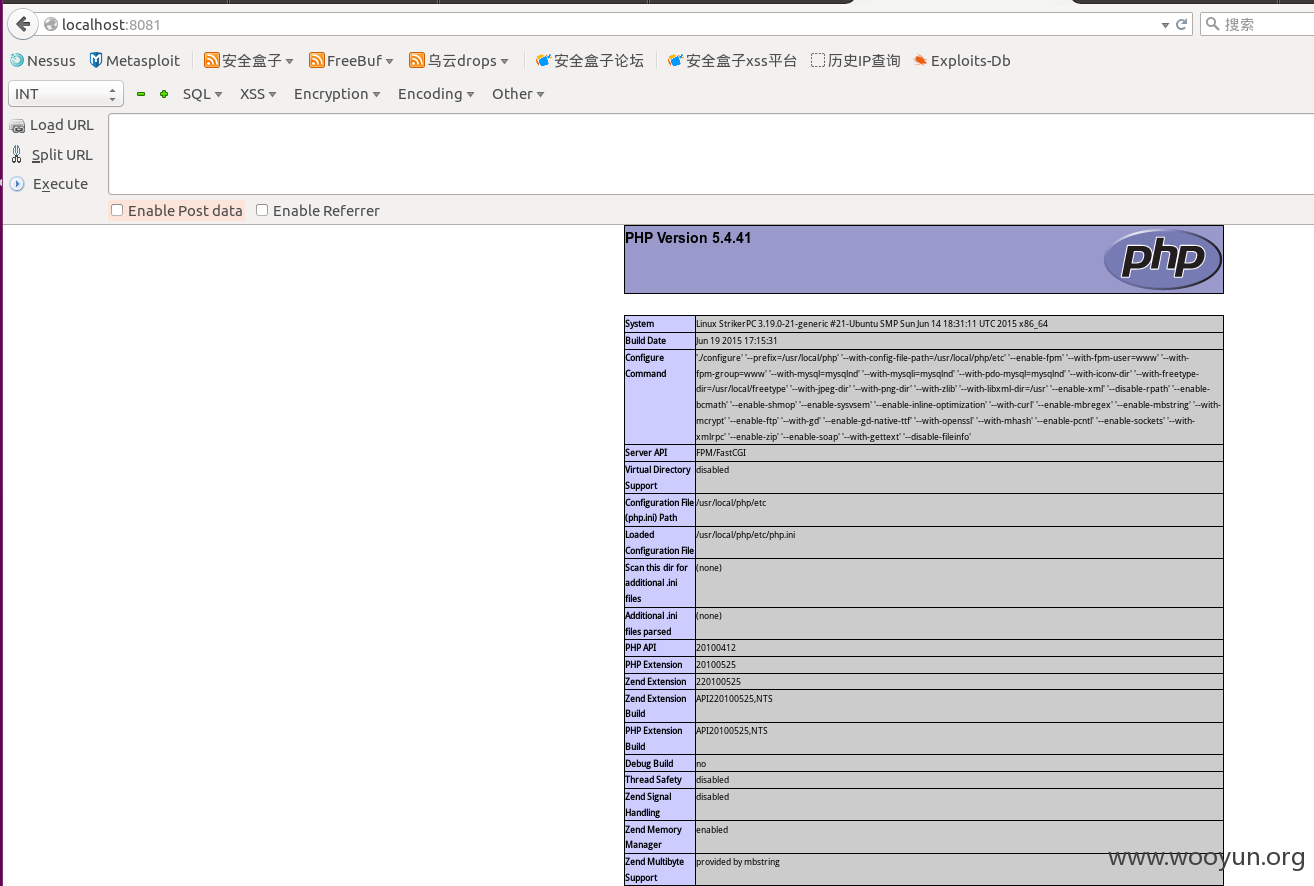
Task: Open the Other menu in HackBar
Action: pyautogui.click(x=518, y=94)
